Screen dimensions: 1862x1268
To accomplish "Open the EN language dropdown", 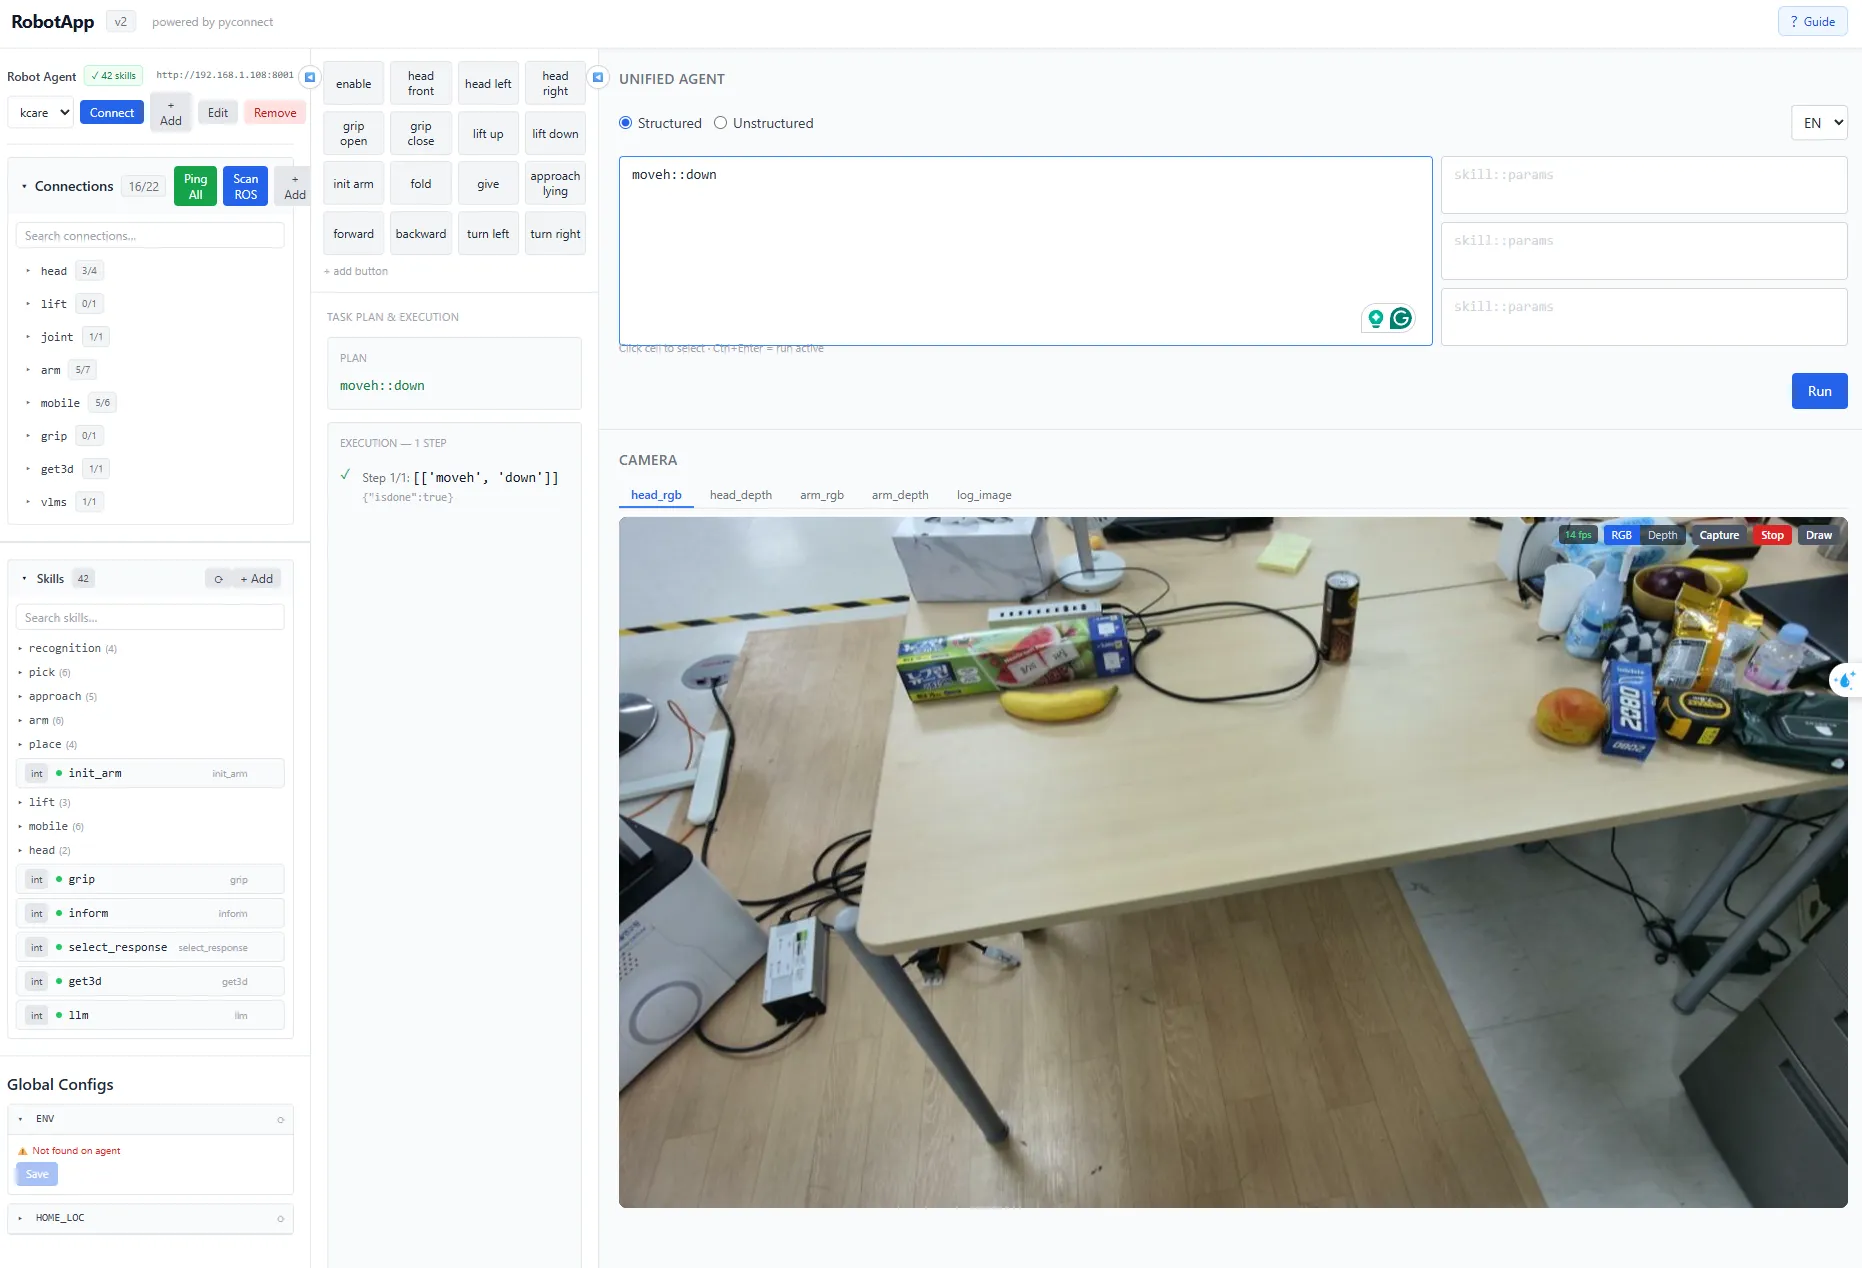I will [x=1819, y=123].
